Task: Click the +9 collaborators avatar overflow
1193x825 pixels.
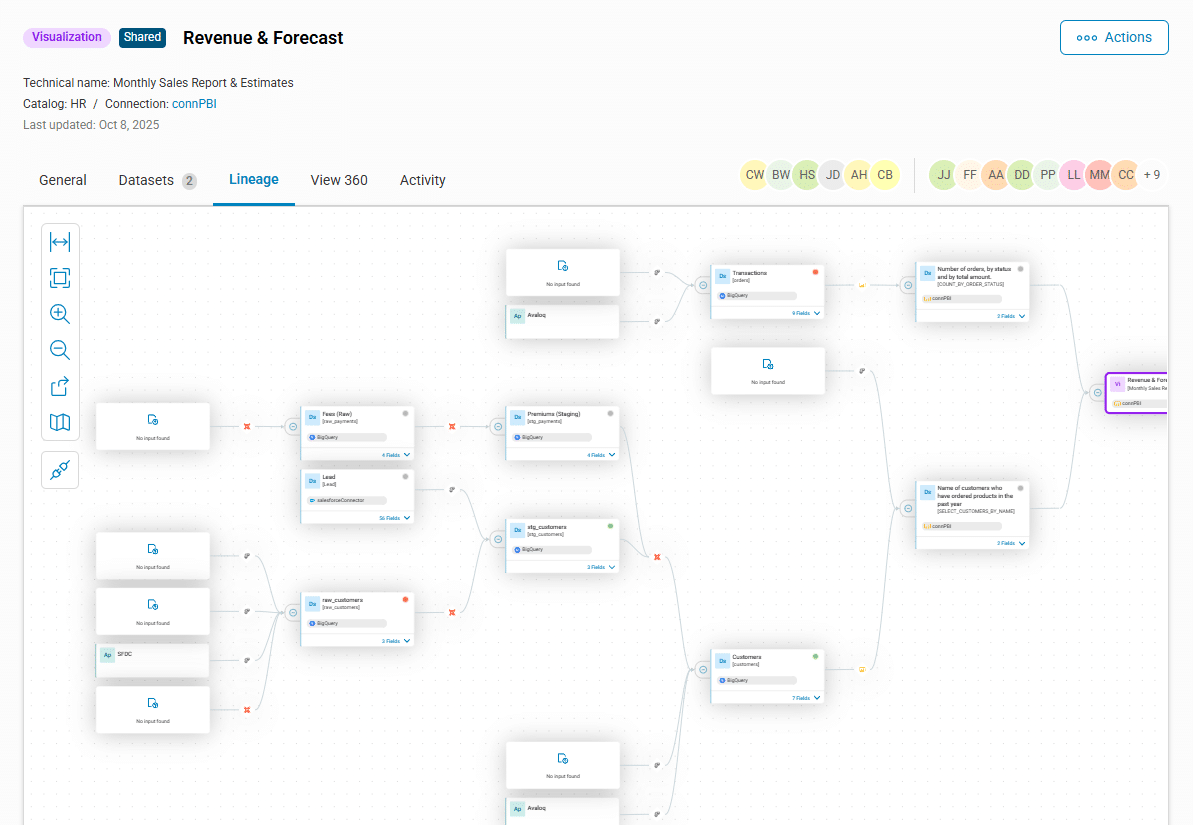Action: (1152, 175)
